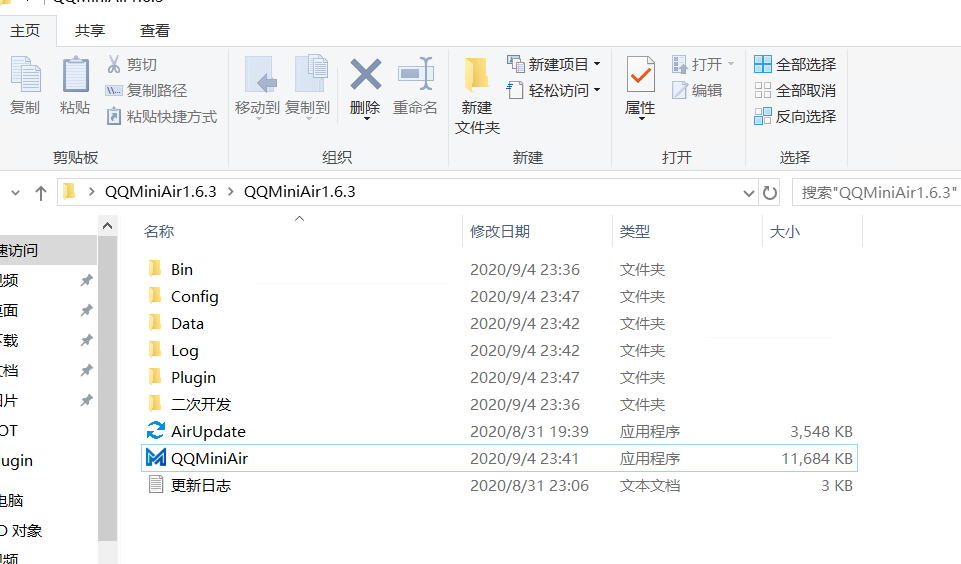Image resolution: width=961 pixels, height=564 pixels.
Task: Click the Paste (粘贴) clipboard icon
Action: (75, 75)
